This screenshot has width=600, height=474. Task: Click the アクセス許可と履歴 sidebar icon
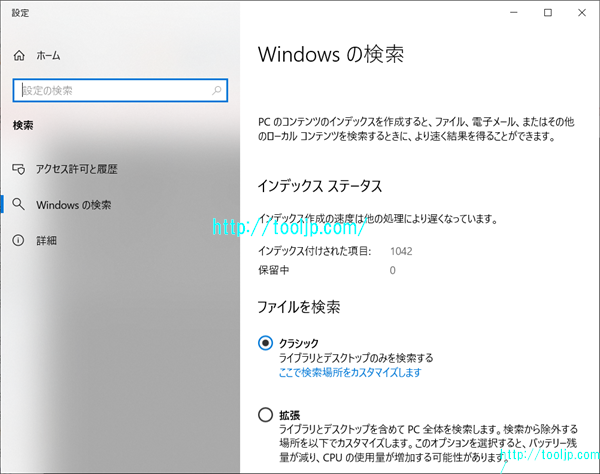(x=19, y=169)
